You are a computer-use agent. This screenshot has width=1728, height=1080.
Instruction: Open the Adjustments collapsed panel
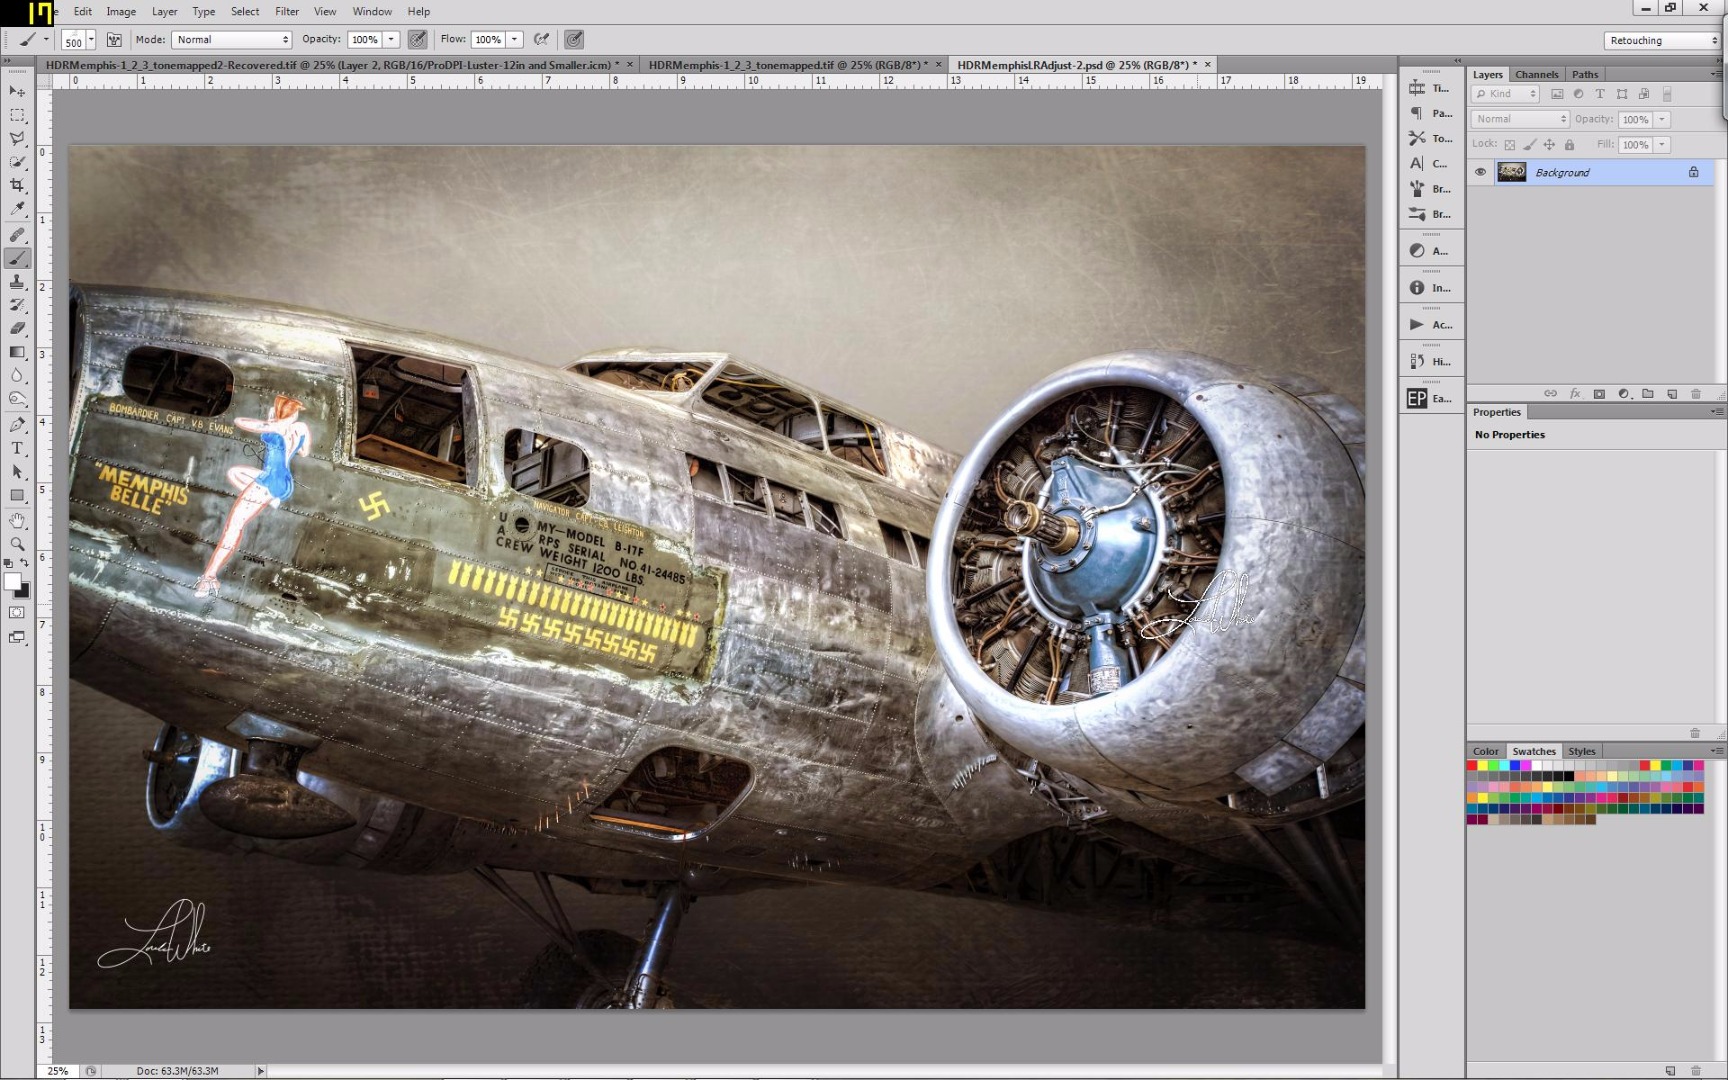coord(1430,251)
